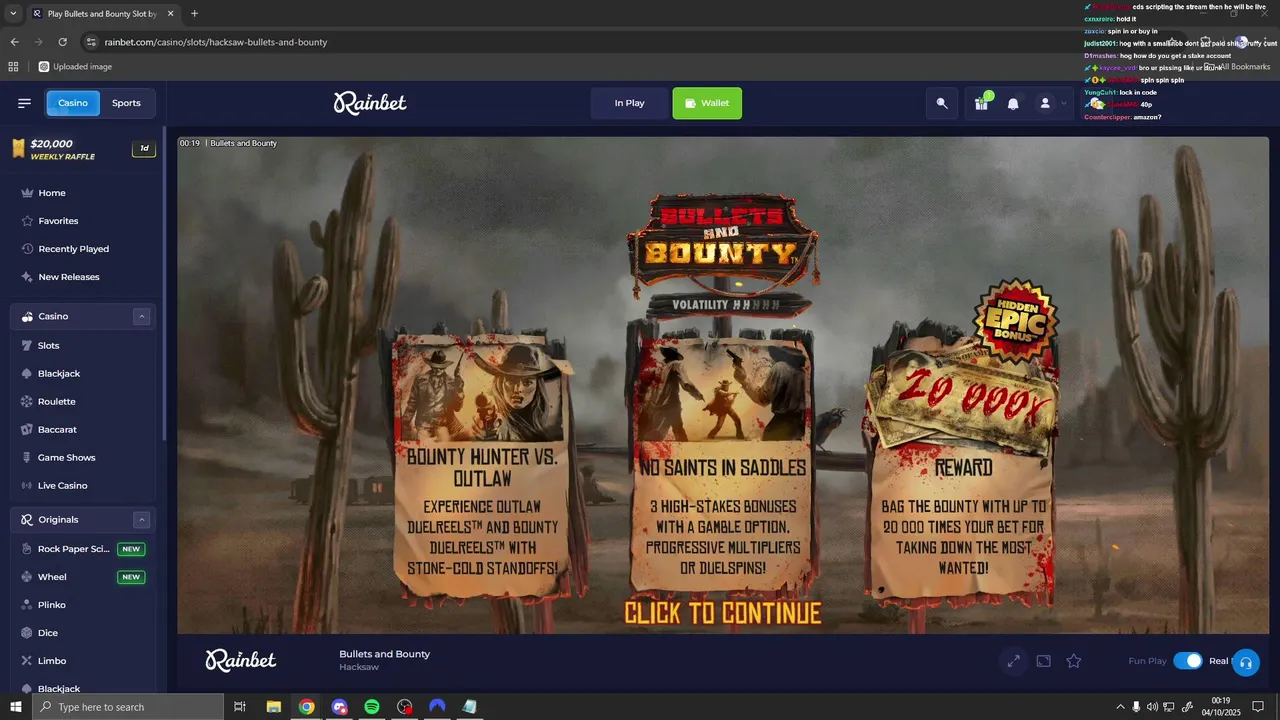This screenshot has width=1280, height=720.
Task: Open tab search dropdown arrow
Action: [12, 14]
